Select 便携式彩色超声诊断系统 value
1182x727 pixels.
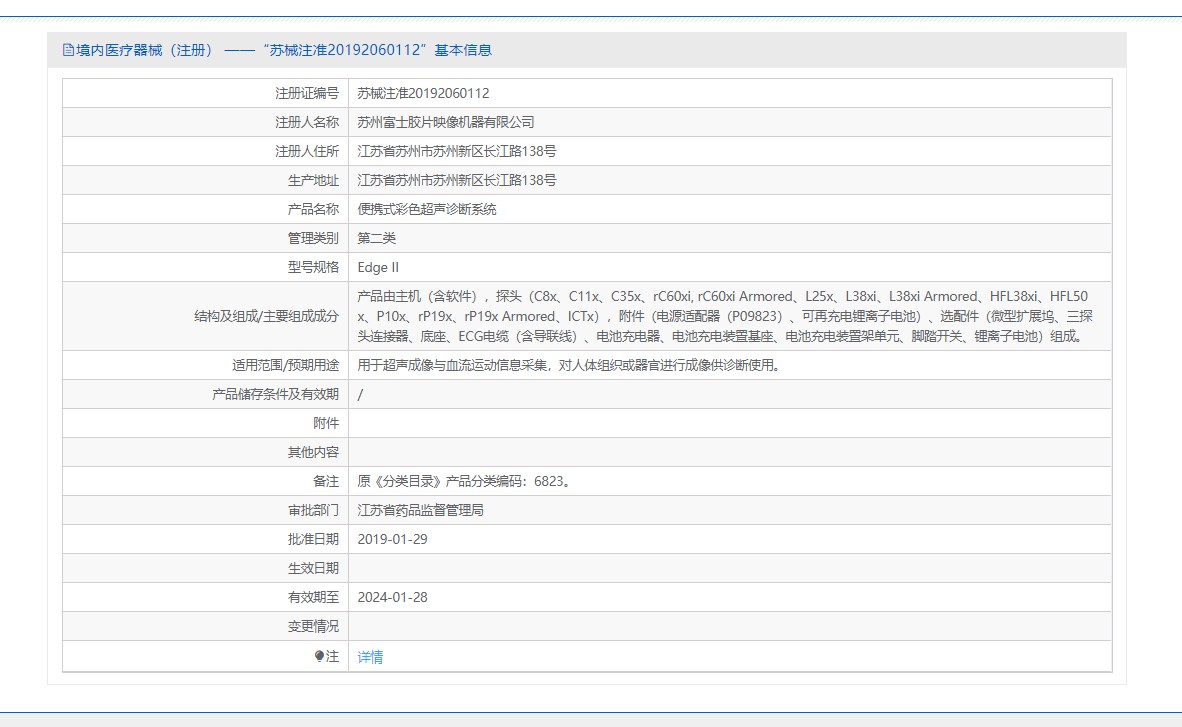427,210
